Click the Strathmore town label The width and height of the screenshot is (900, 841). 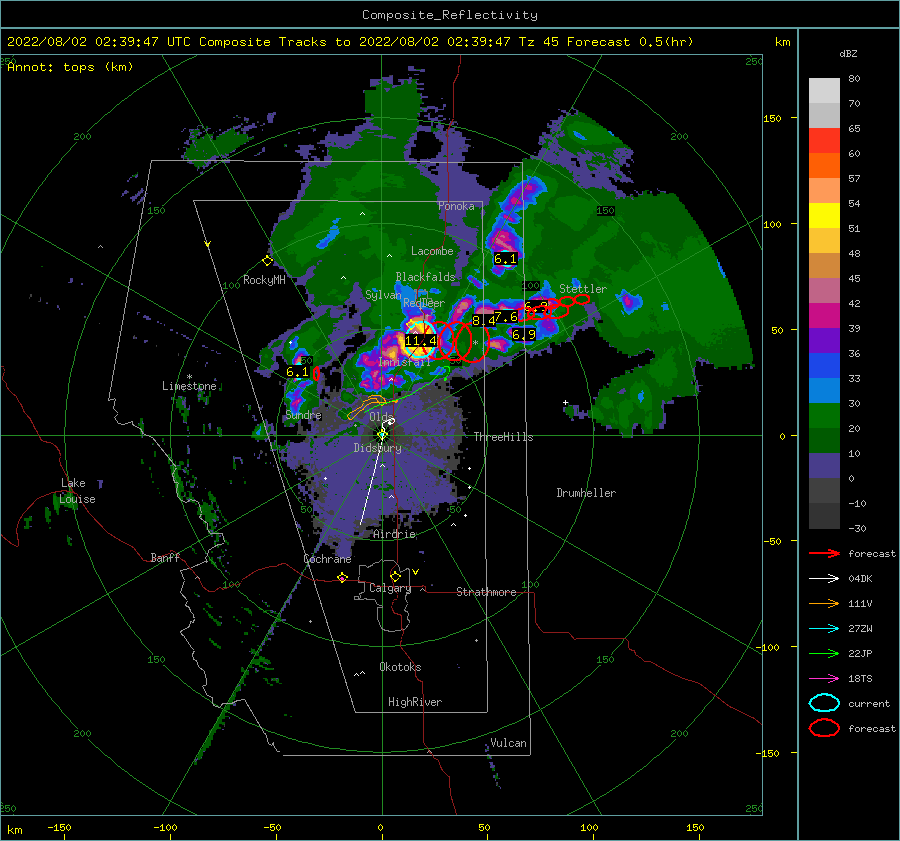tap(486, 592)
